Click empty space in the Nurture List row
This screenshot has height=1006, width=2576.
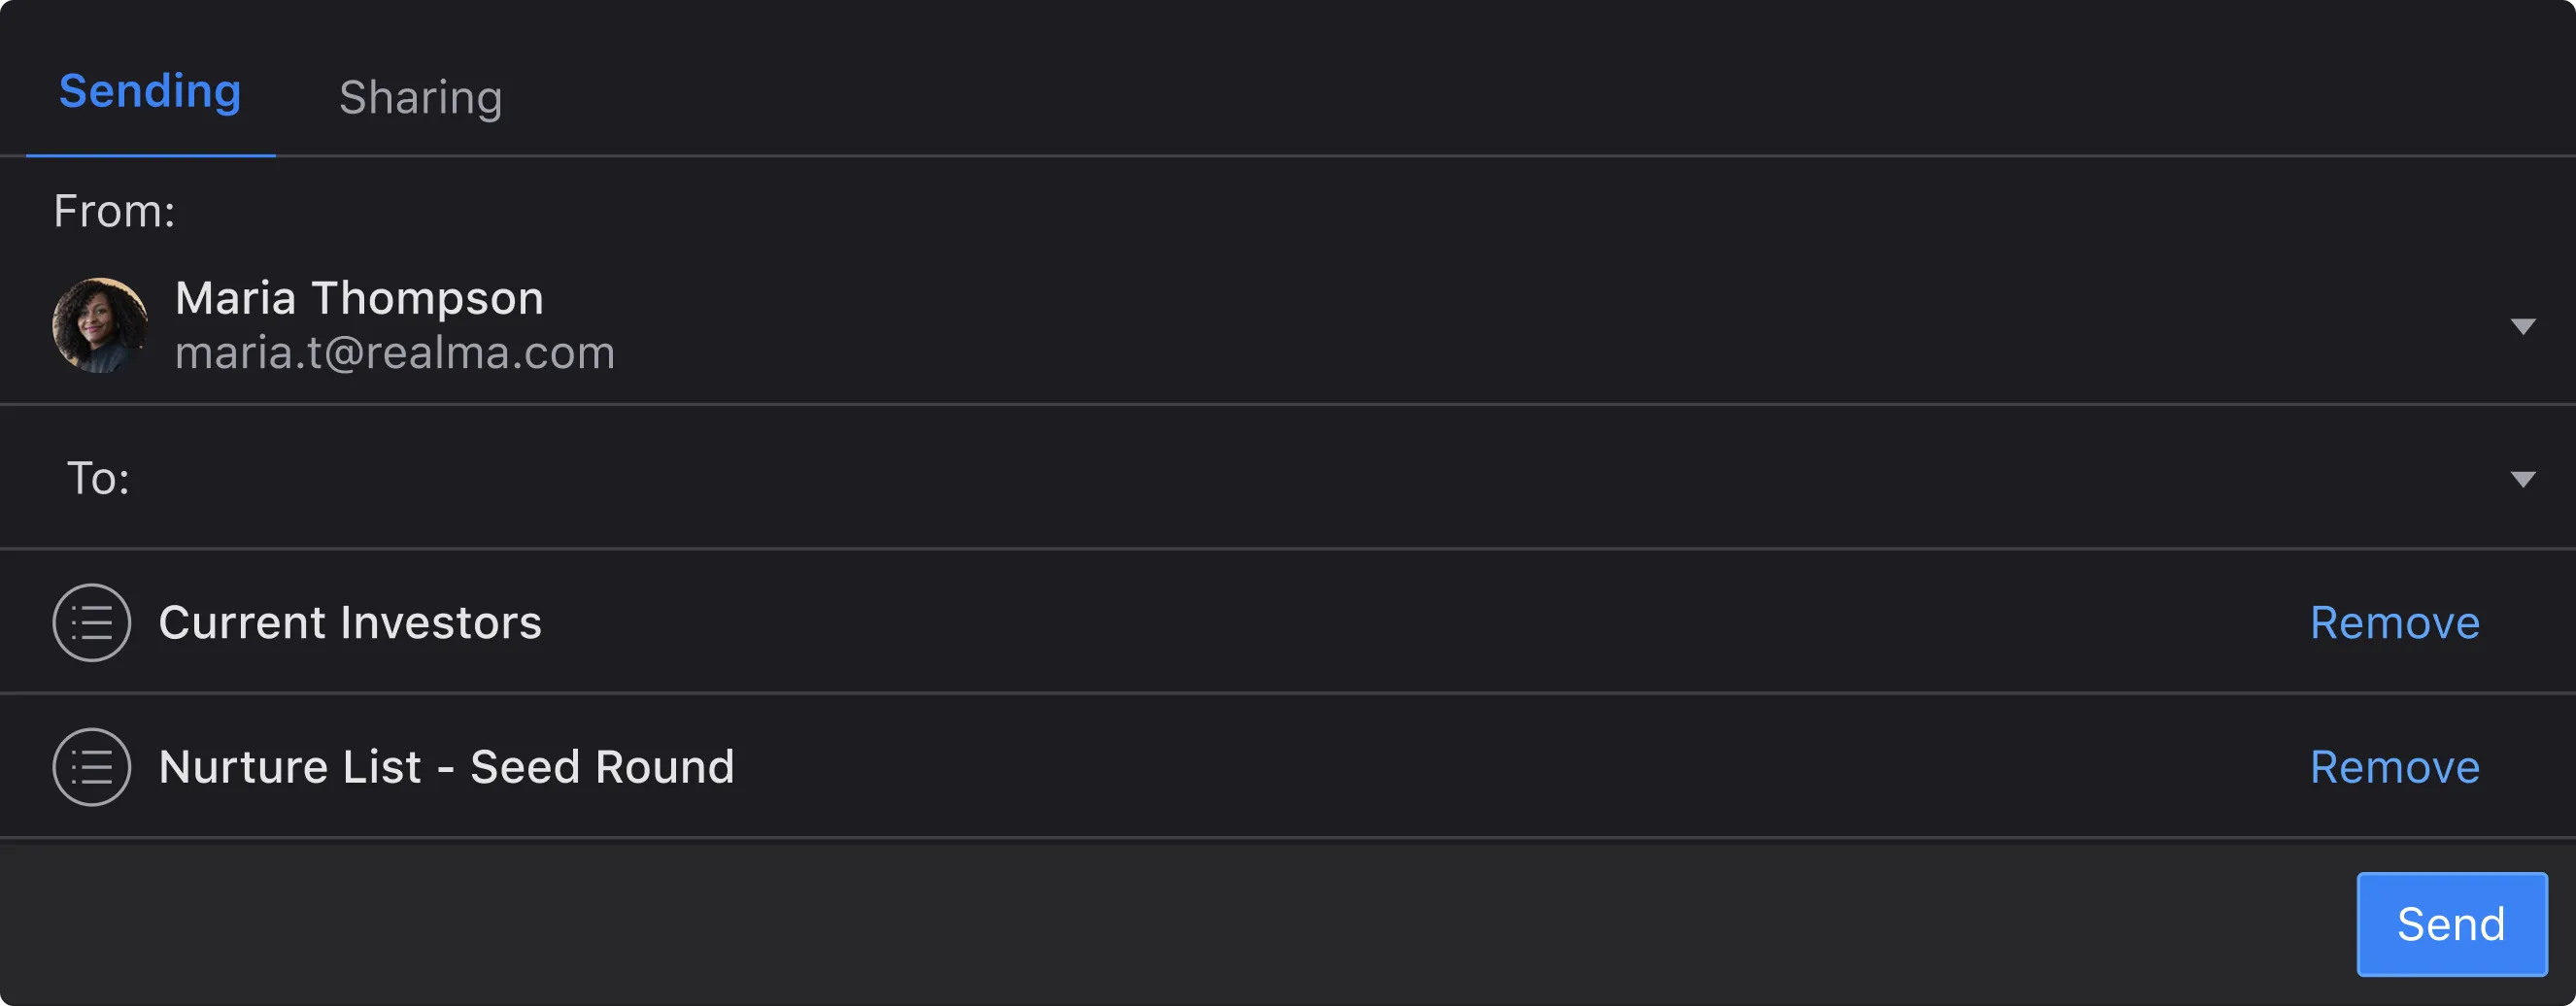pyautogui.click(x=1500, y=766)
